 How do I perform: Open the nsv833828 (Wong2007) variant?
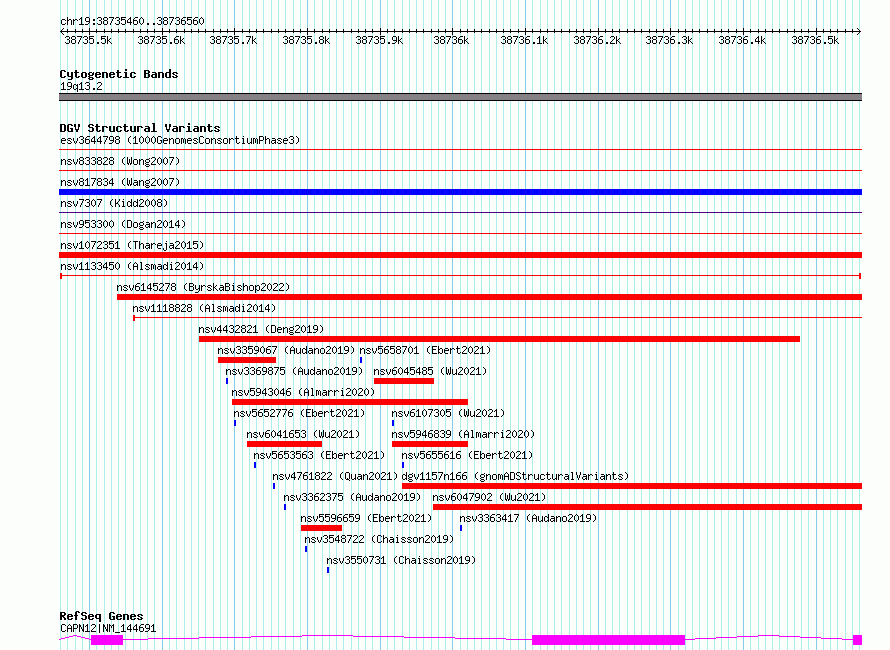[120, 161]
